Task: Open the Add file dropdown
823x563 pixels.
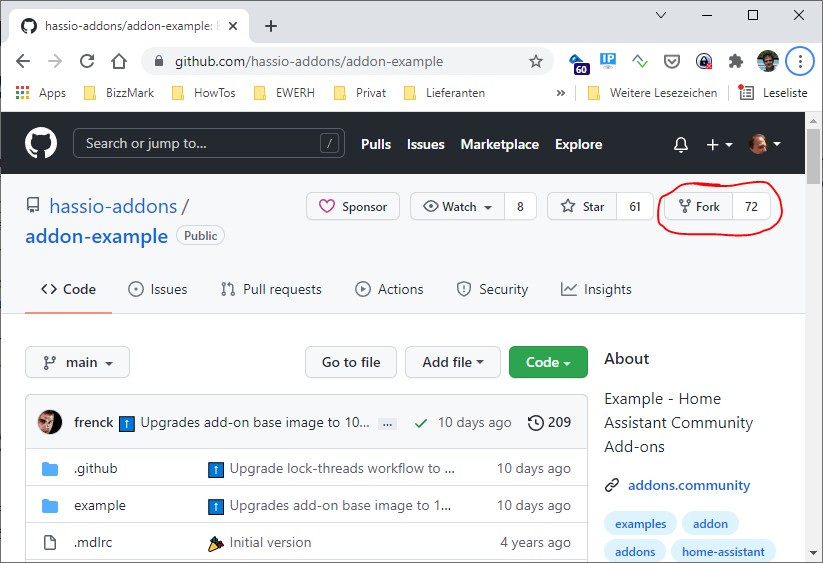Action: [452, 362]
